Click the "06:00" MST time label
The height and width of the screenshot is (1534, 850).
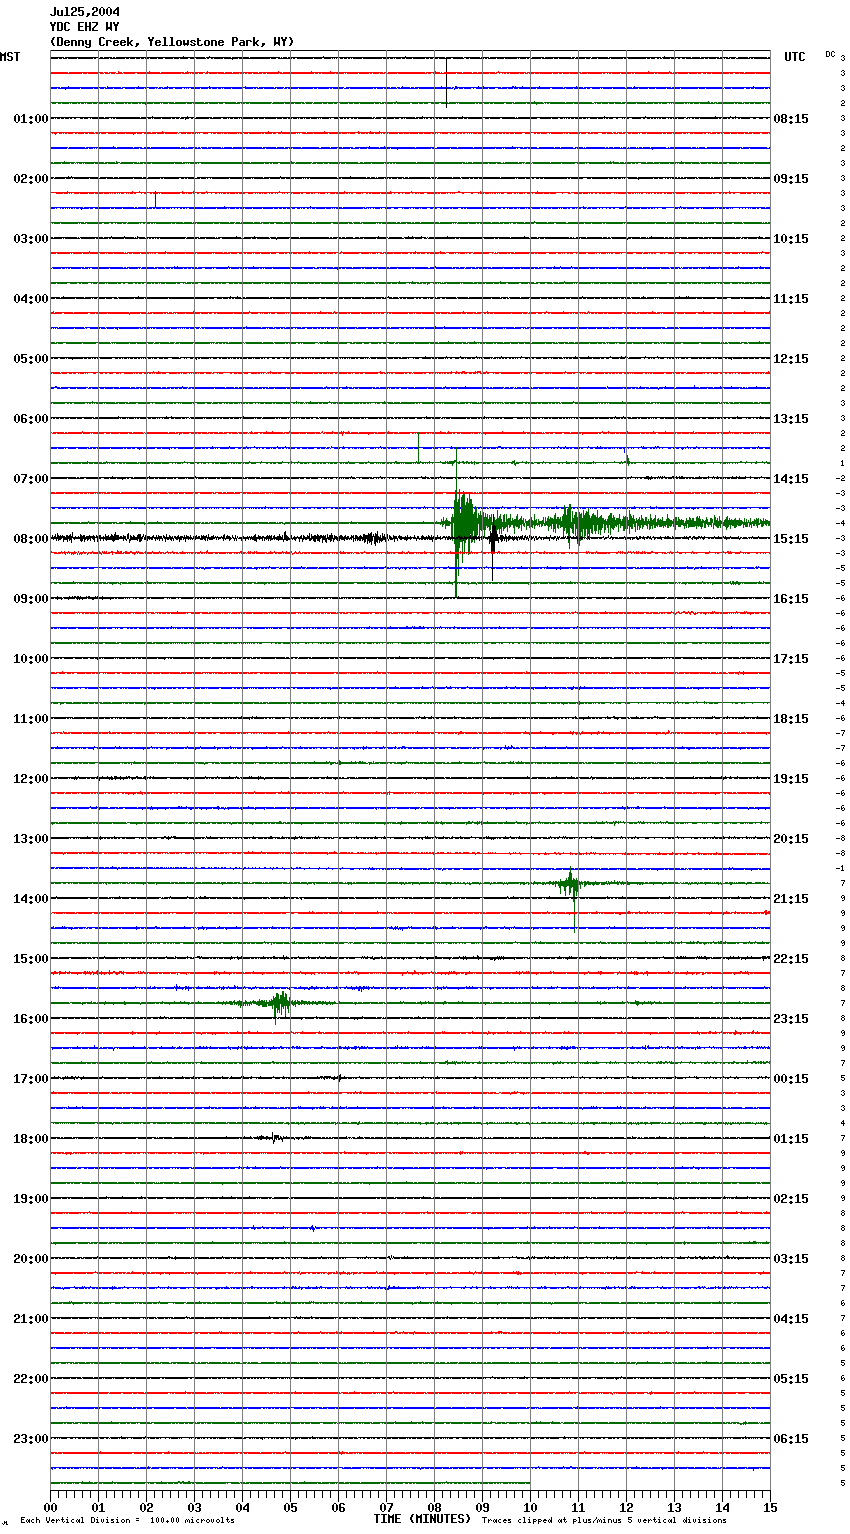31,419
